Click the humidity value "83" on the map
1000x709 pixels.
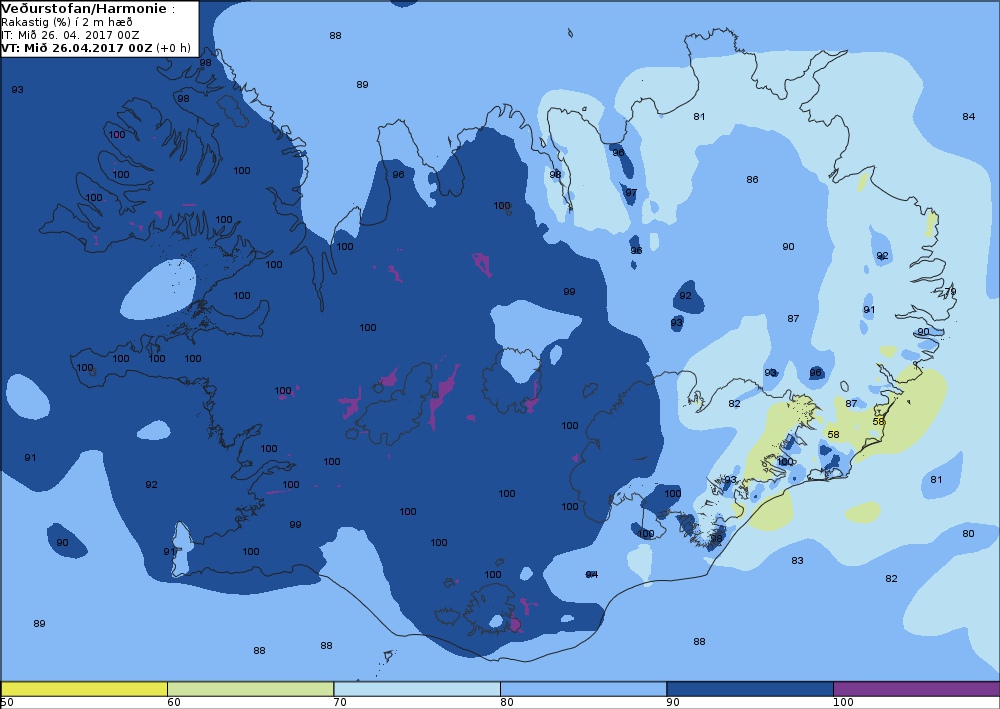[797, 561]
